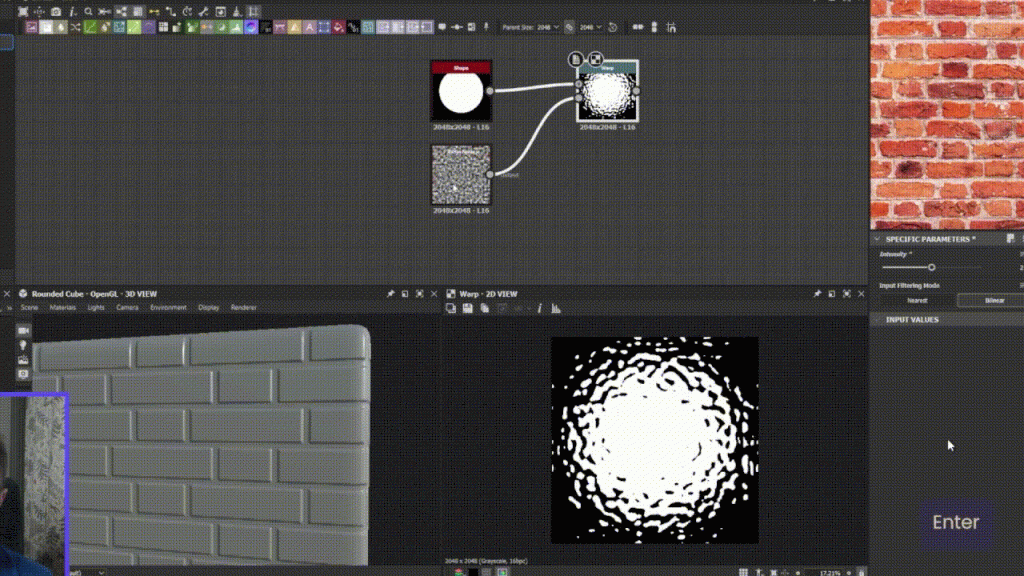Add a Bitmap node, the first node-toolbar icon
1024x576 pixels.
pyautogui.click(x=31, y=27)
